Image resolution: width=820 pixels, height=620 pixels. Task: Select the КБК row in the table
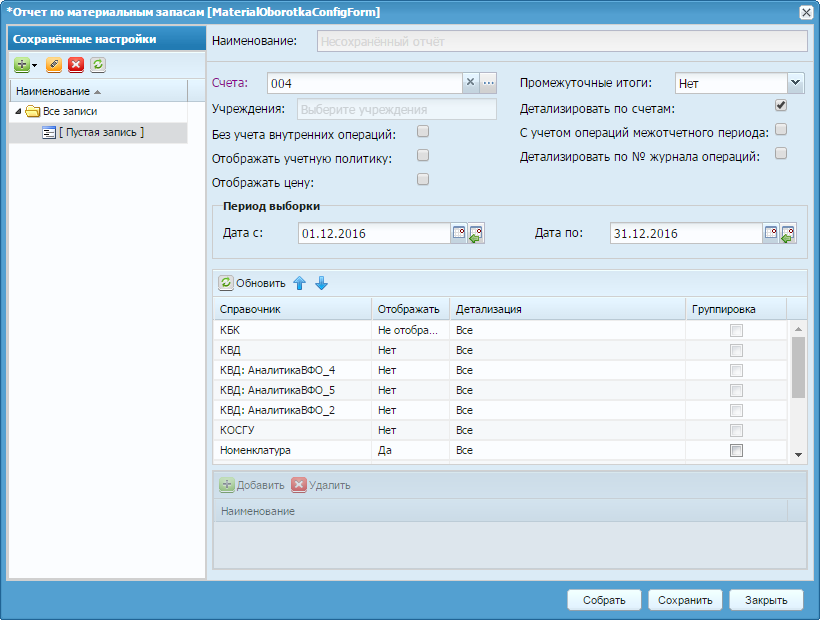(500, 330)
